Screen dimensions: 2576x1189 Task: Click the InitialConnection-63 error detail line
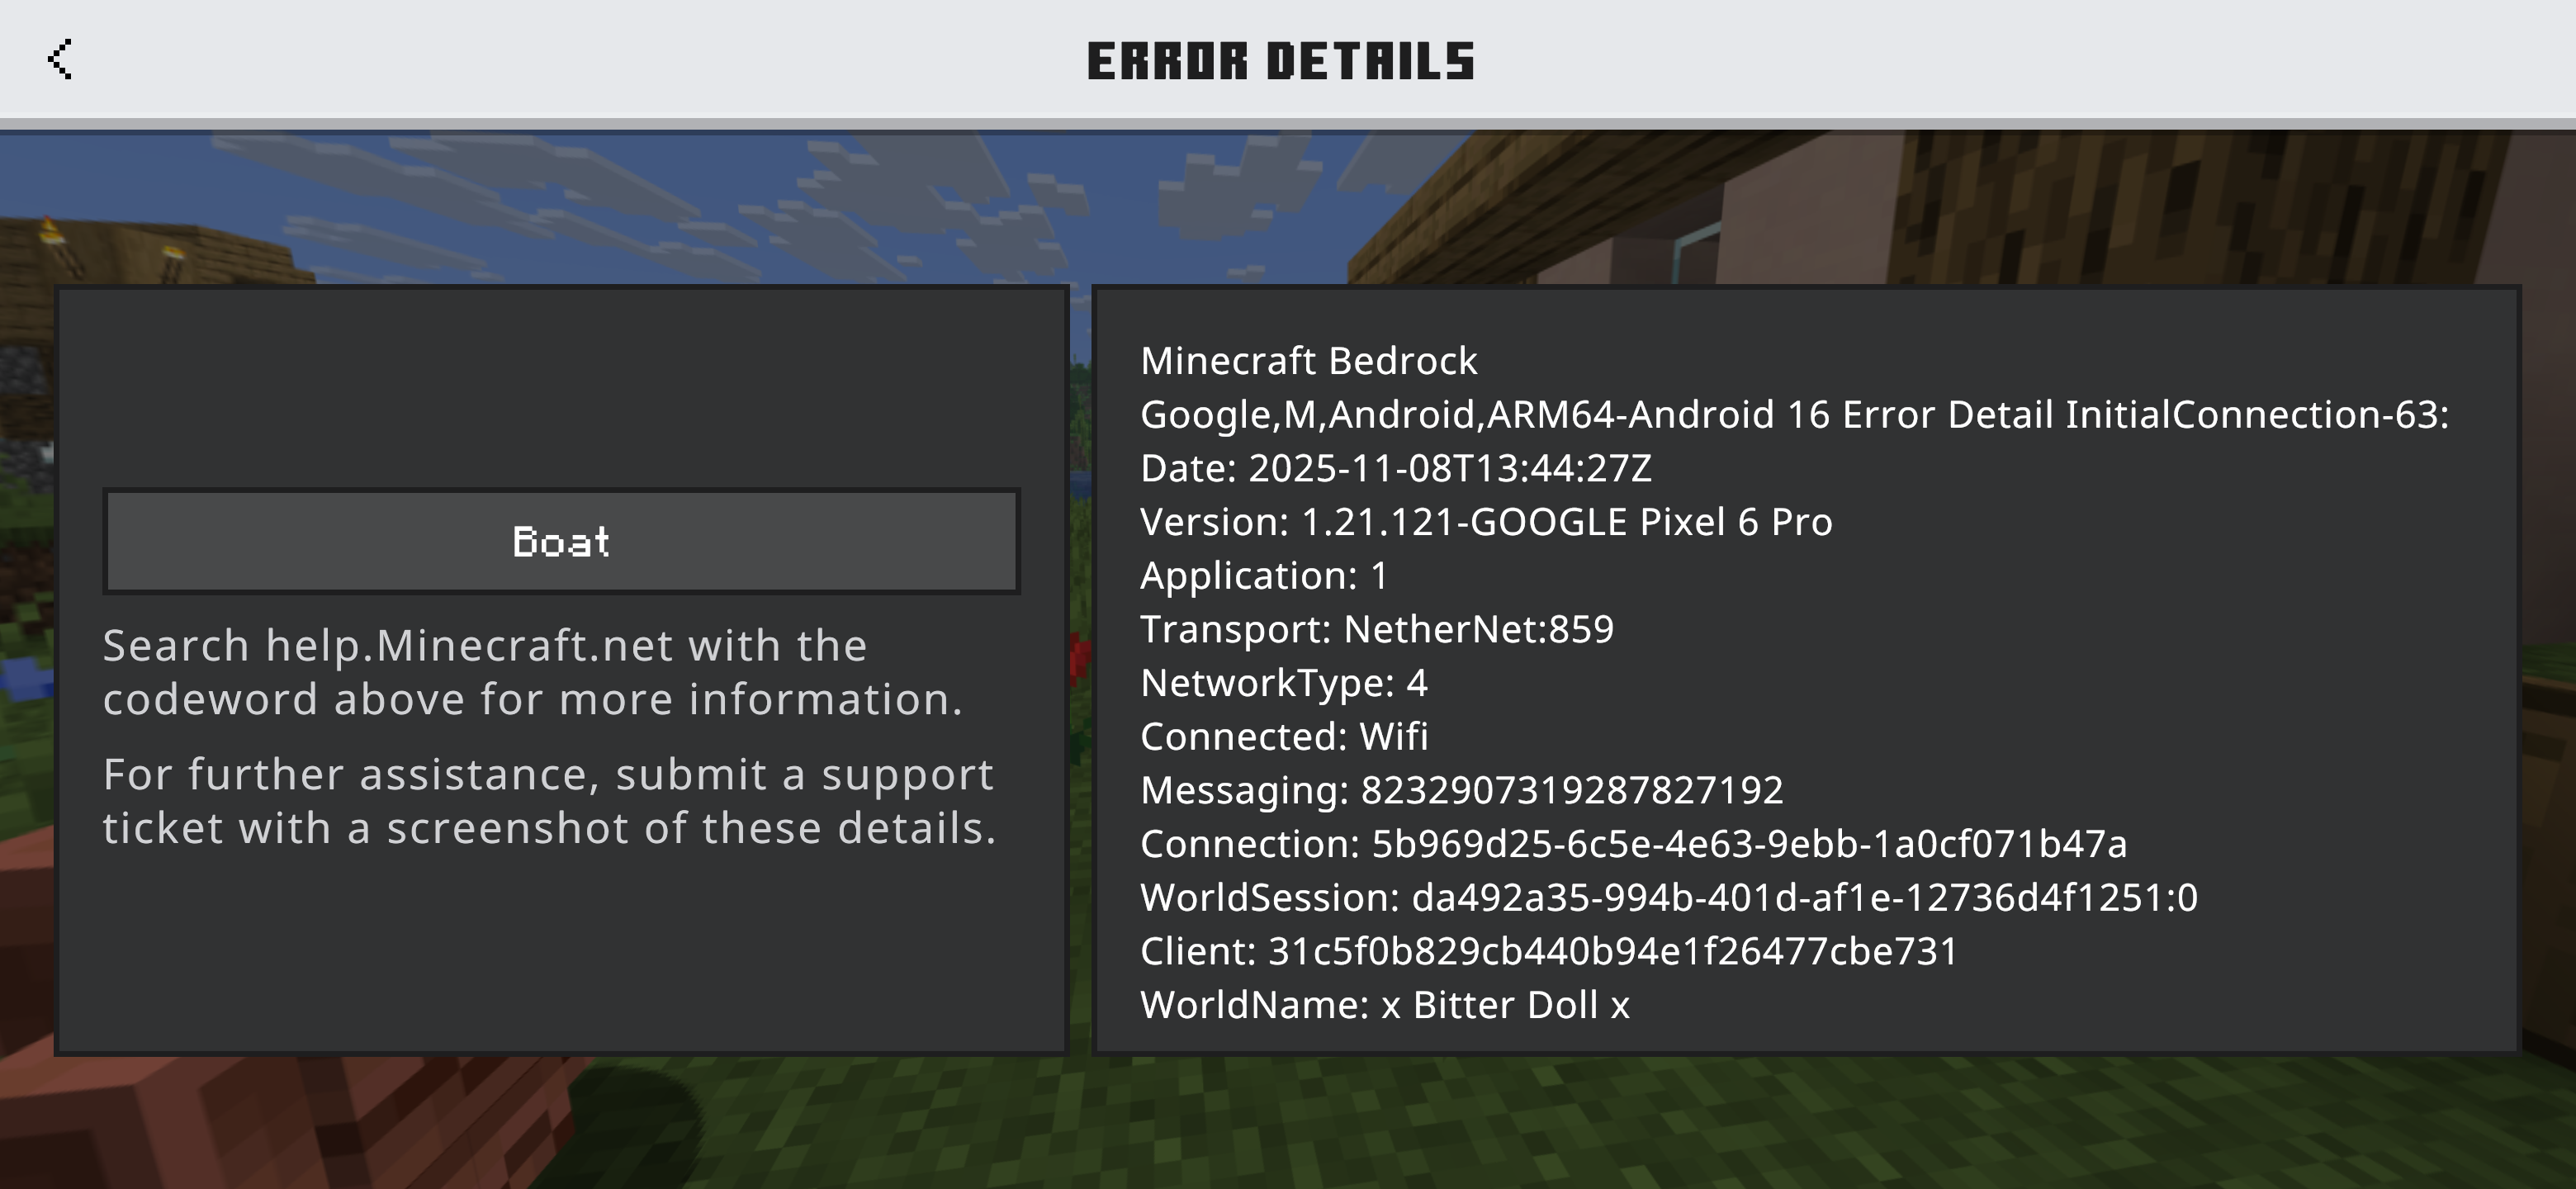1795,415
